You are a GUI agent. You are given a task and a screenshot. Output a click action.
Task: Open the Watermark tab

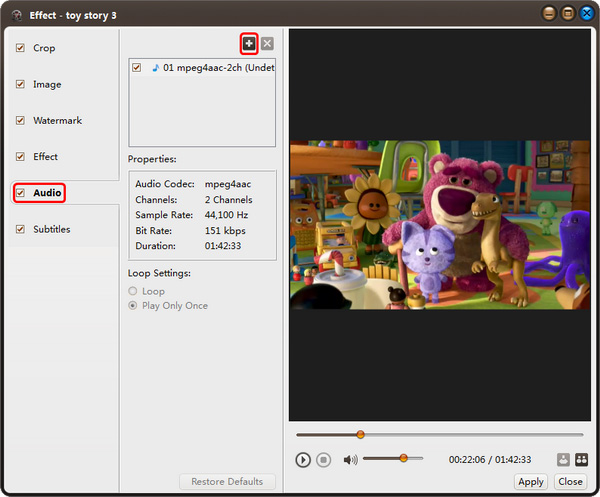point(57,121)
